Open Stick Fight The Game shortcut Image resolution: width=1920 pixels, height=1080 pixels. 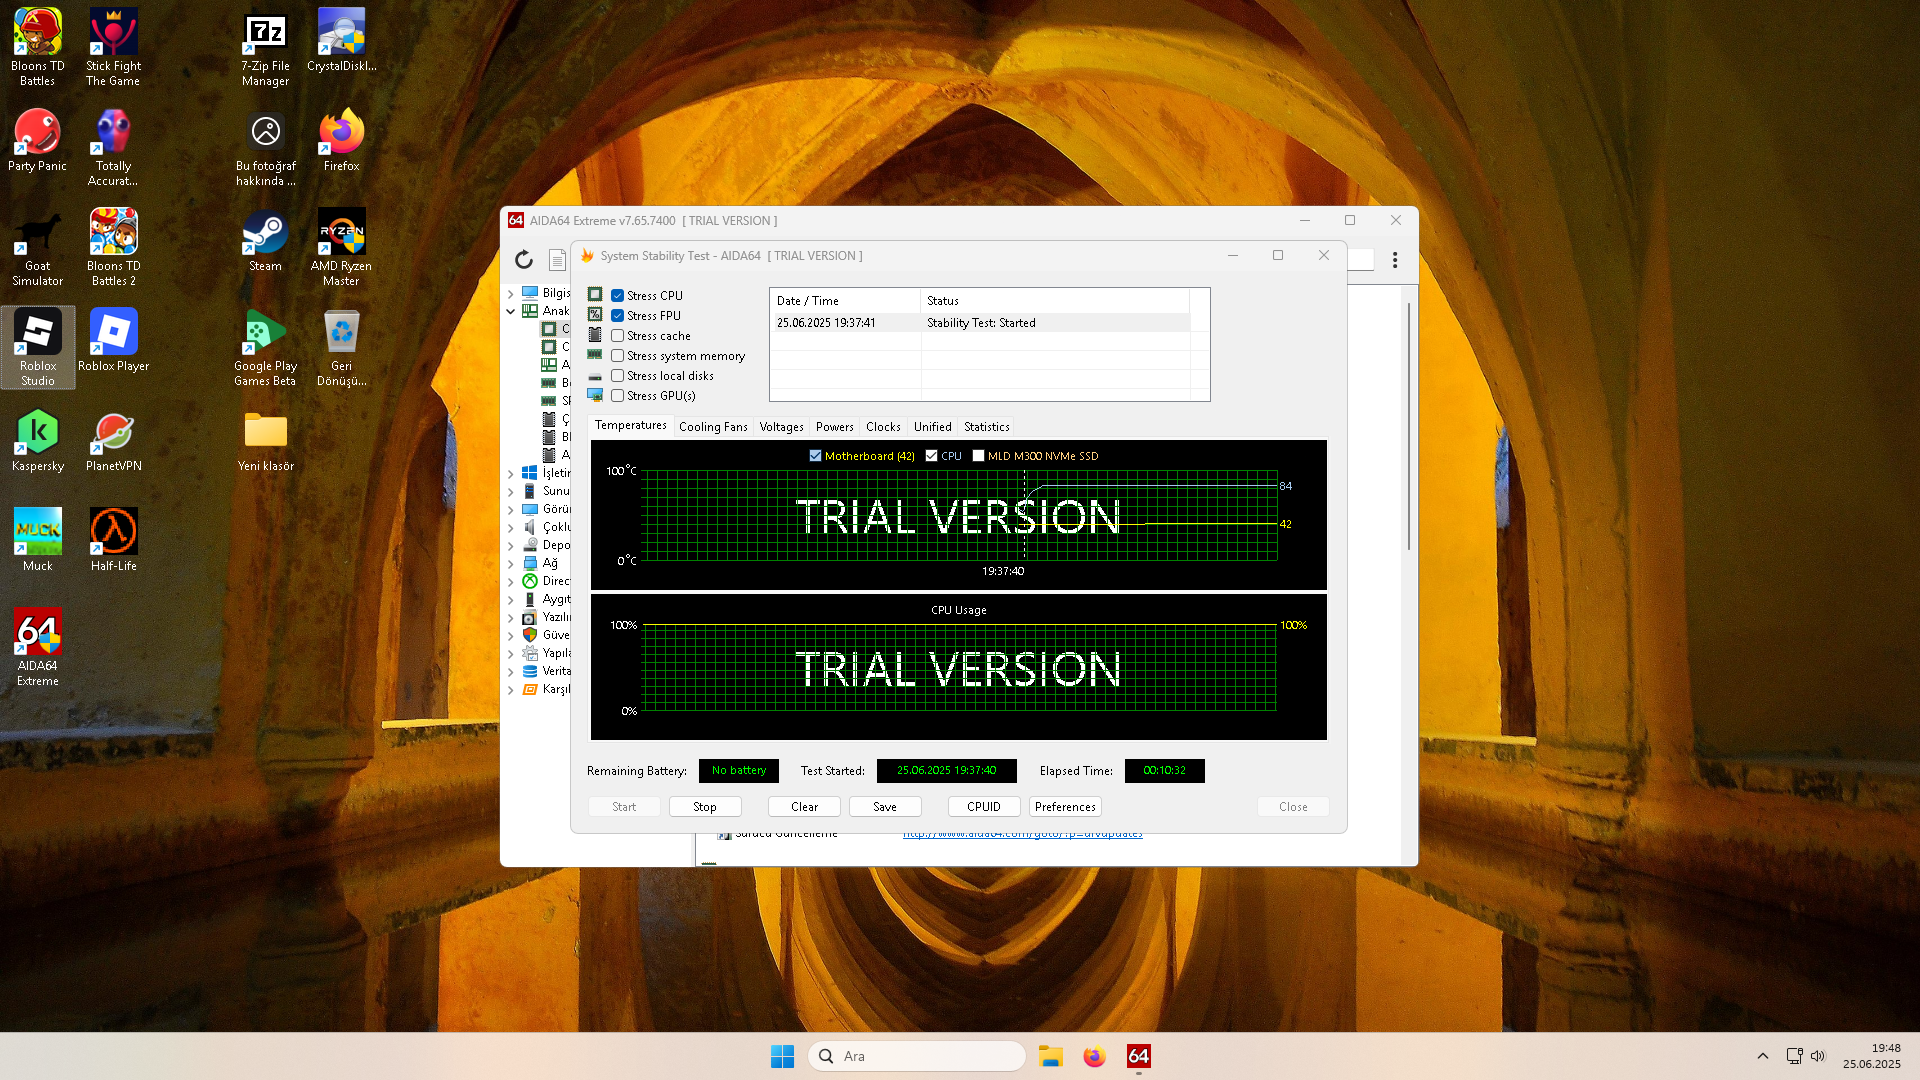click(x=113, y=47)
